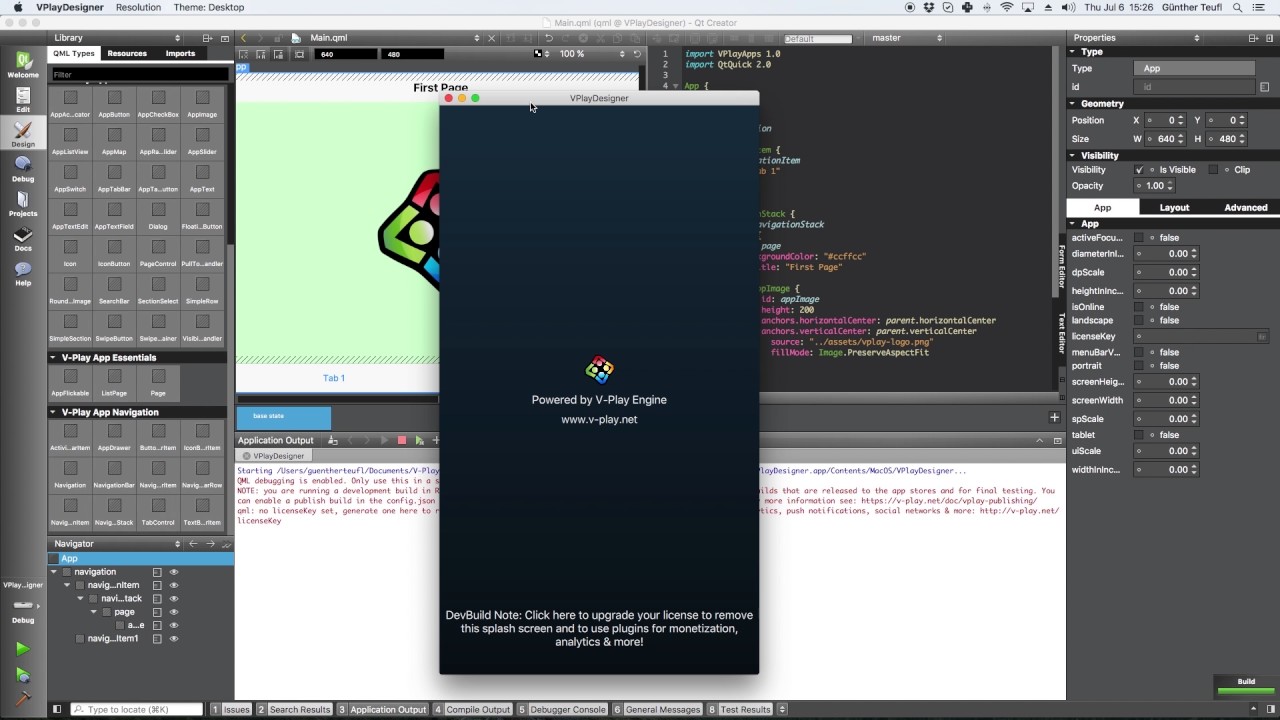Image resolution: width=1280 pixels, height=720 pixels.
Task: Open the Projects mode icon
Action: tap(23, 203)
